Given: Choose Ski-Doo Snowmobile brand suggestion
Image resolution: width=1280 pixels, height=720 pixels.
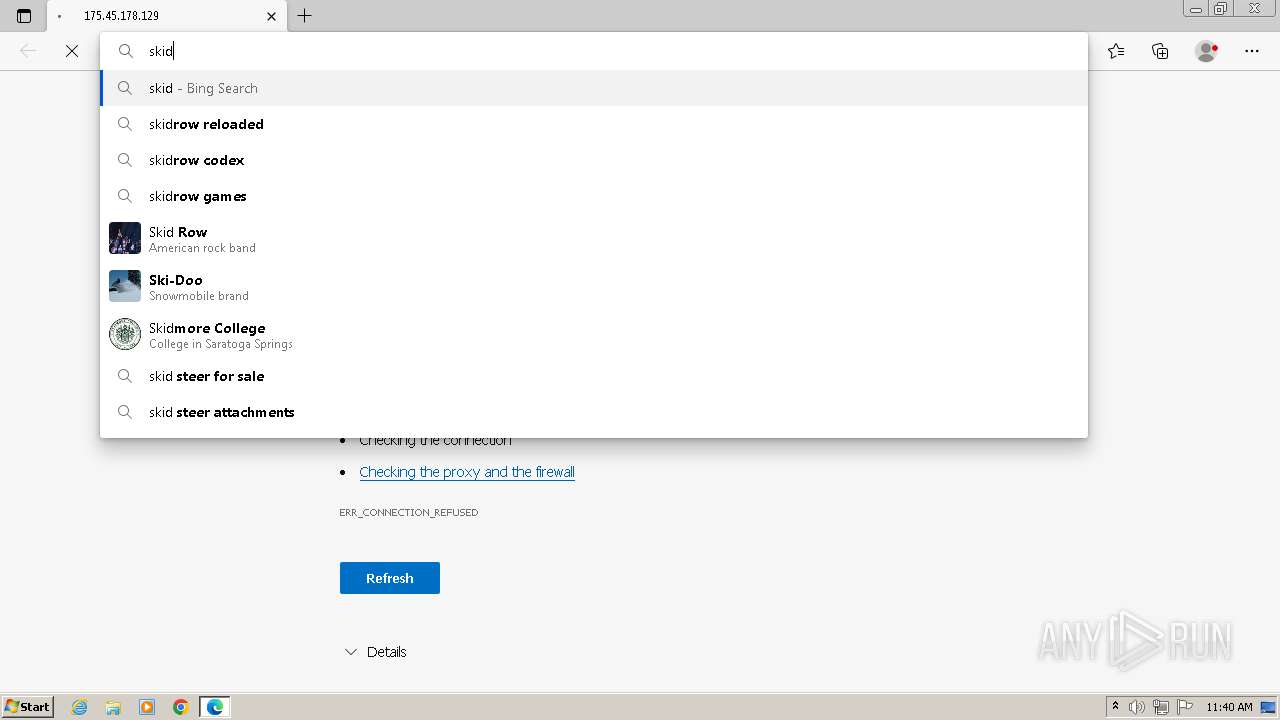Looking at the screenshot, I should point(594,286).
